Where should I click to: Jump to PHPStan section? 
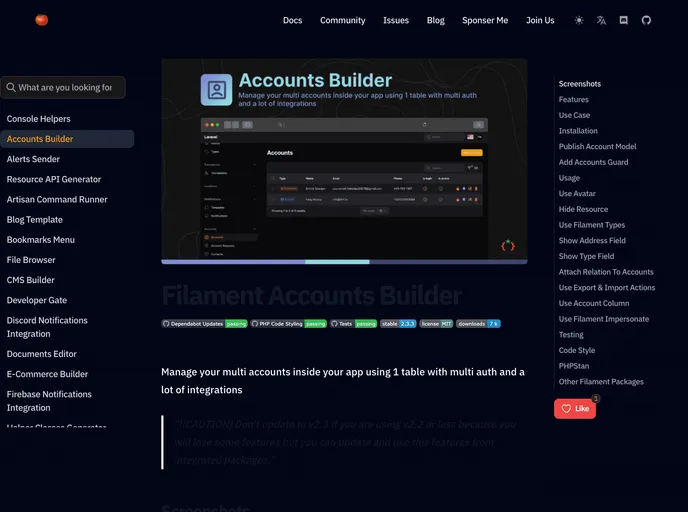coord(573,366)
